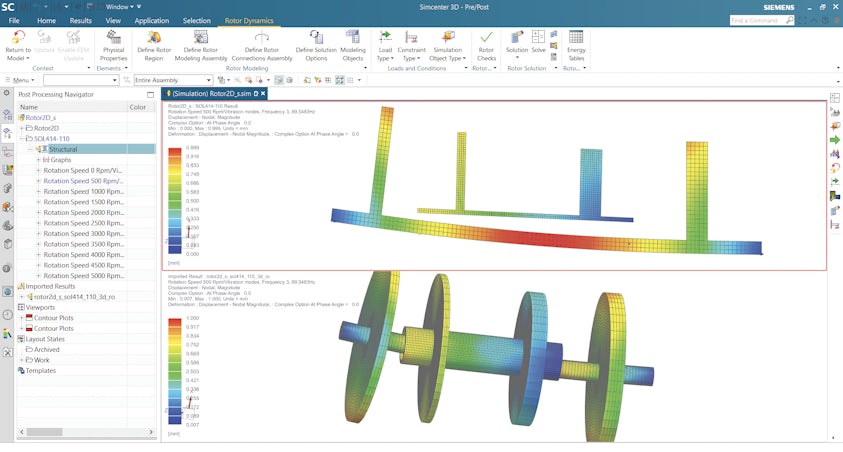Switch to the Home tab
This screenshot has width=843, height=452.
point(46,20)
